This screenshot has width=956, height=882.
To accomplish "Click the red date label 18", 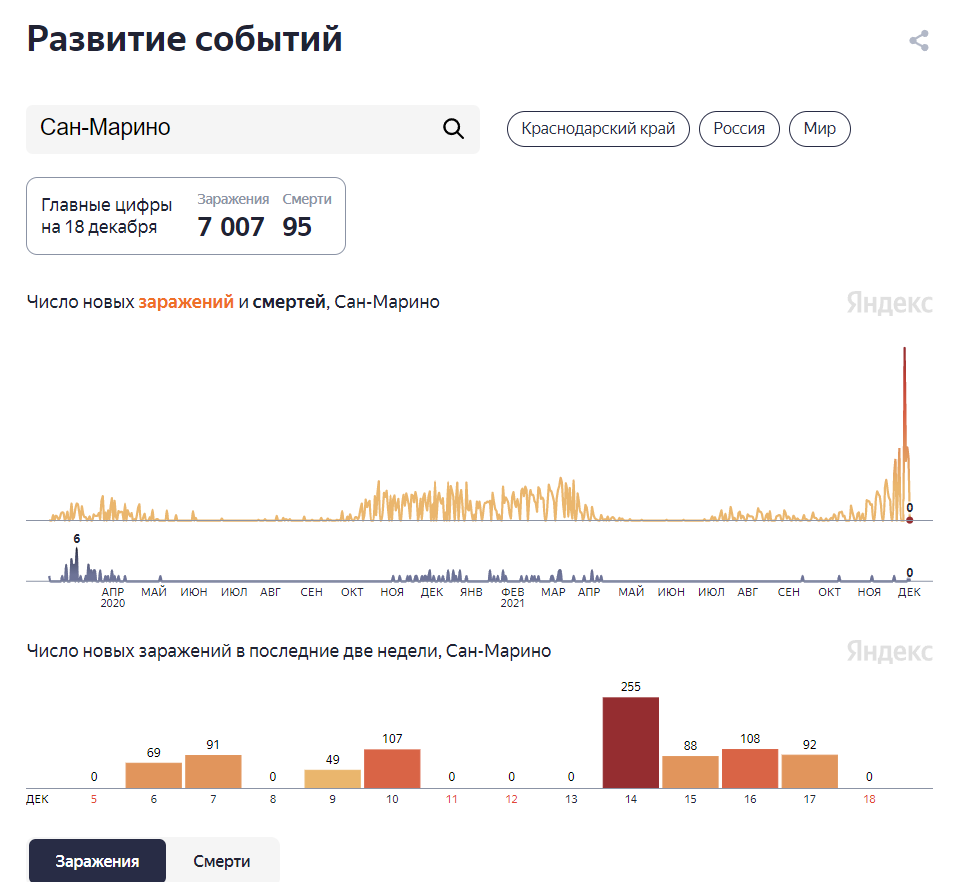I will [x=869, y=799].
